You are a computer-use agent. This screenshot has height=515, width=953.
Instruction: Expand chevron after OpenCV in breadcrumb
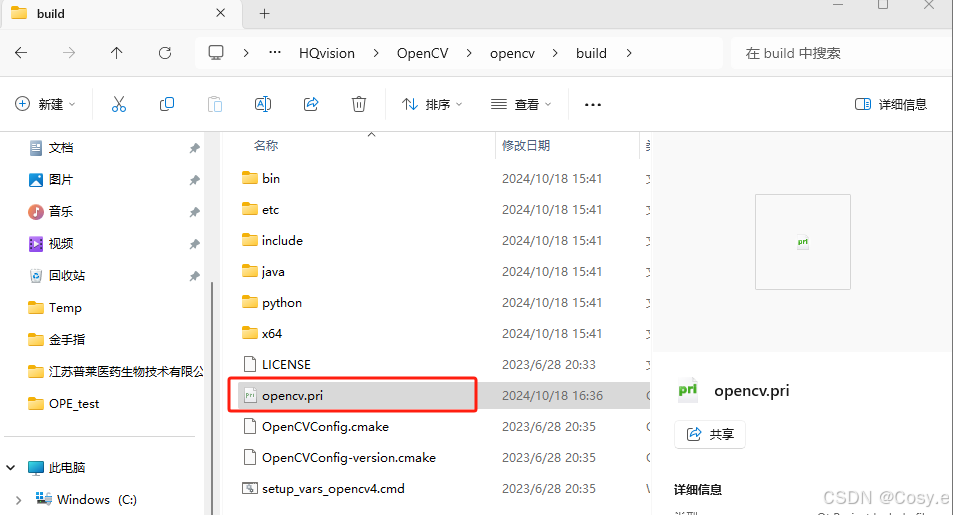tap(469, 54)
